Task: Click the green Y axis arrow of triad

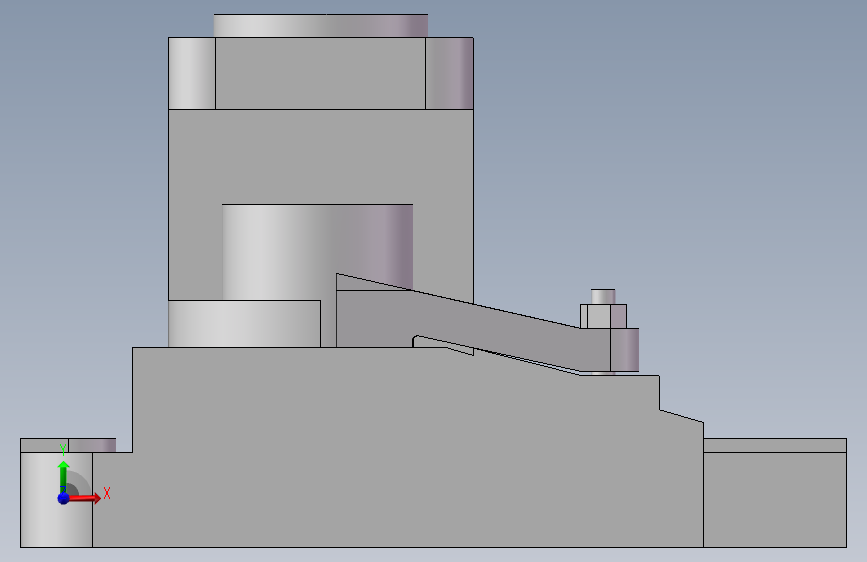Action: [x=64, y=477]
